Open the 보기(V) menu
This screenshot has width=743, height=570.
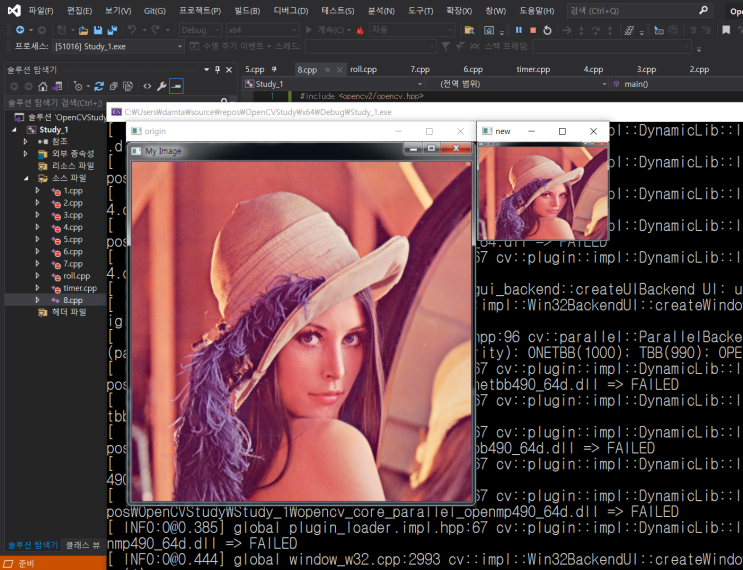pos(118,10)
